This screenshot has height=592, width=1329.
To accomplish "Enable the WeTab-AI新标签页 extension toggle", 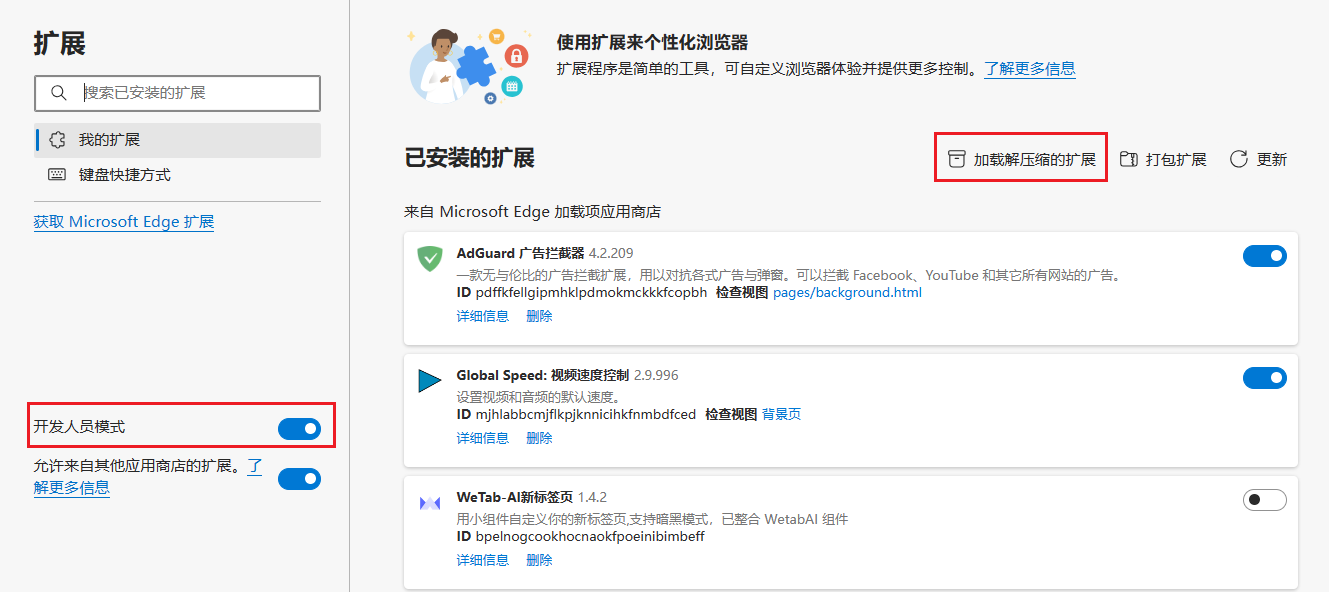I will tap(1265, 500).
